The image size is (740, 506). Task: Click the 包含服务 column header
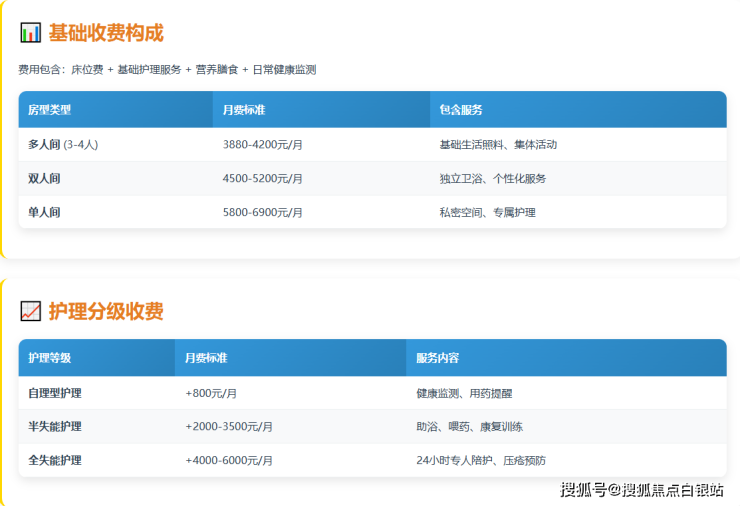[461, 109]
